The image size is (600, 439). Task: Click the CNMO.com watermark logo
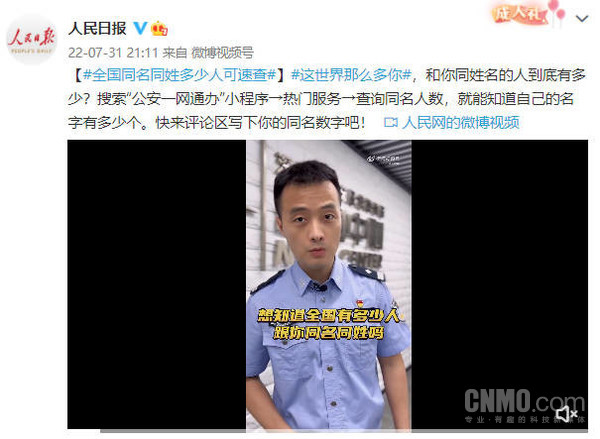pos(525,405)
